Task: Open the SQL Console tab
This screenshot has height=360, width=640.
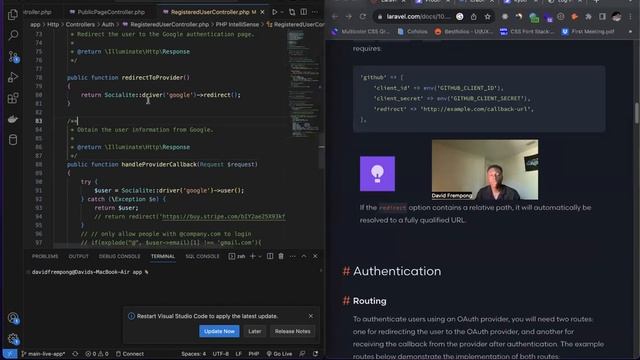Action: click(x=202, y=256)
